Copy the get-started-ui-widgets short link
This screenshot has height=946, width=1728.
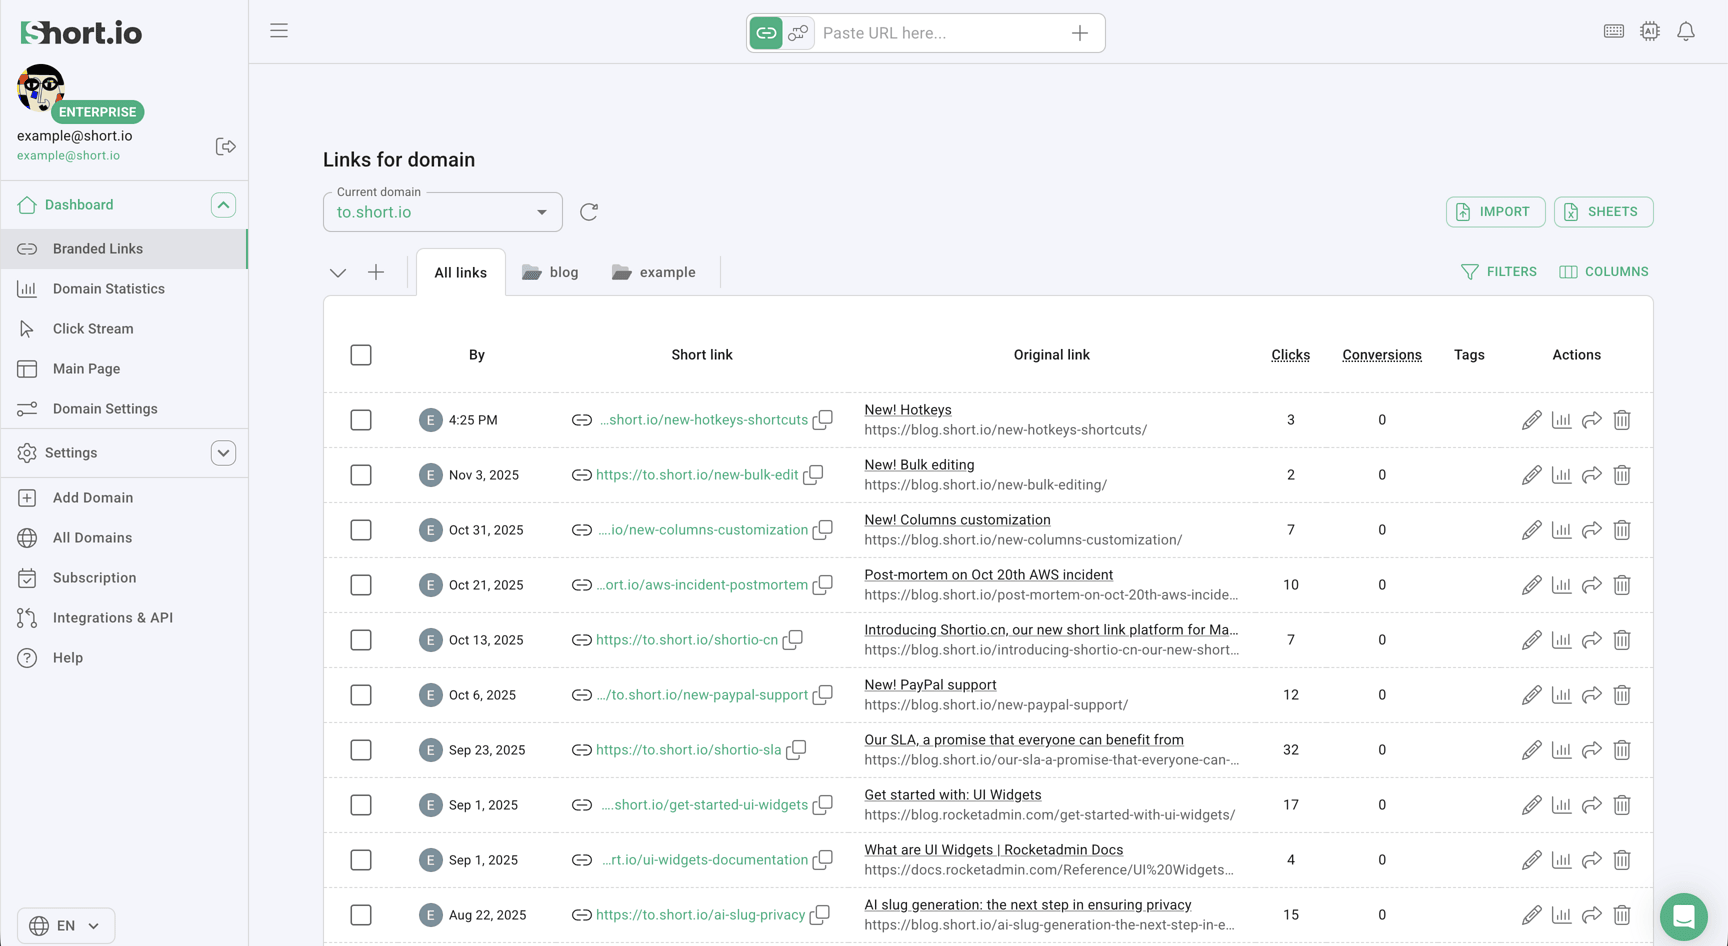[823, 804]
